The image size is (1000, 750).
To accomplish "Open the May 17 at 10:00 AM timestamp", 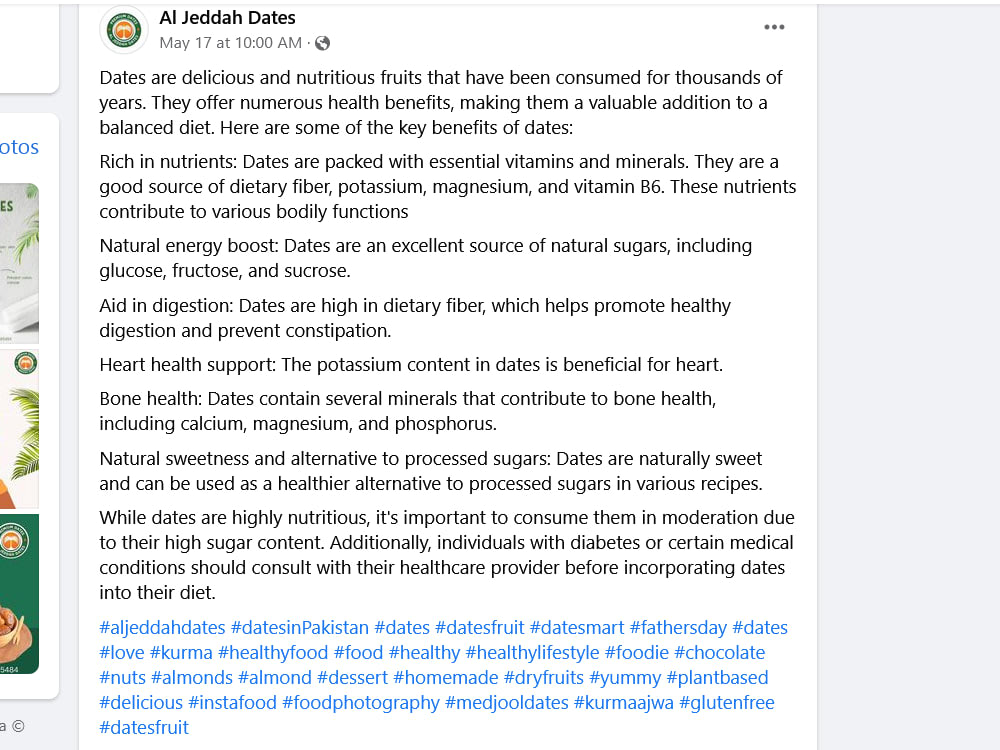I will click(x=230, y=43).
